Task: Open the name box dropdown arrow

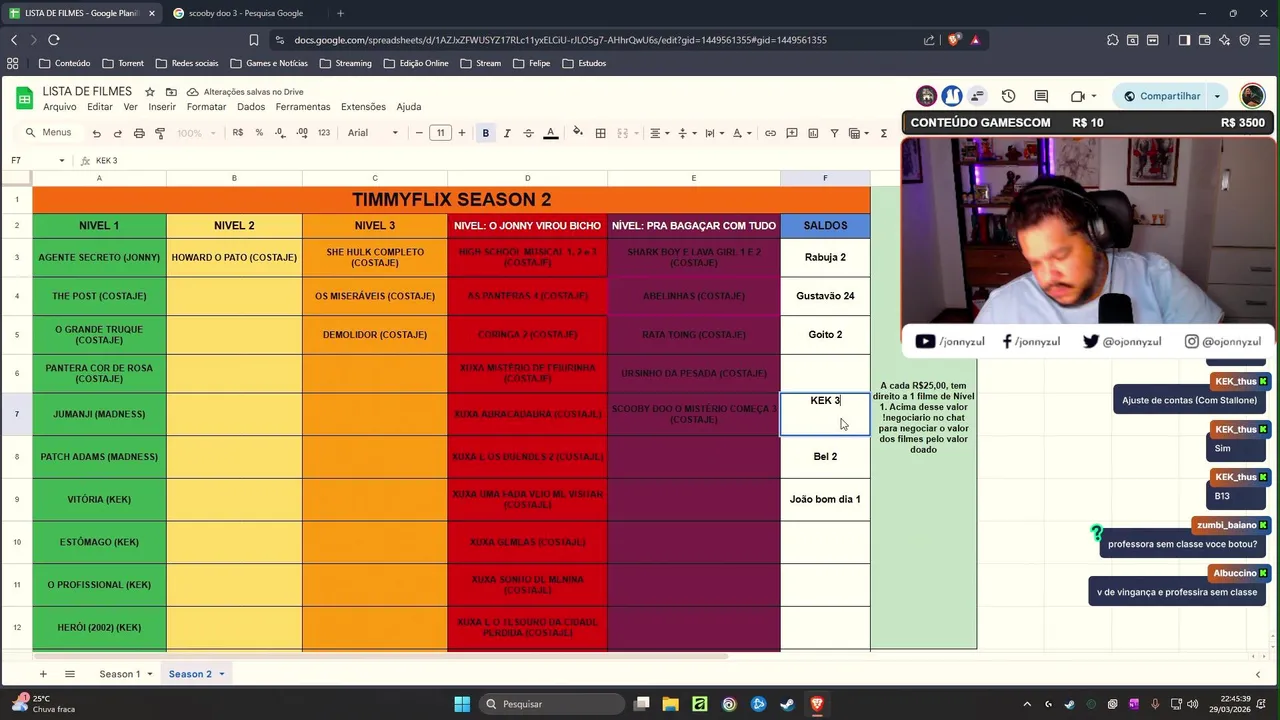Action: pos(62,161)
